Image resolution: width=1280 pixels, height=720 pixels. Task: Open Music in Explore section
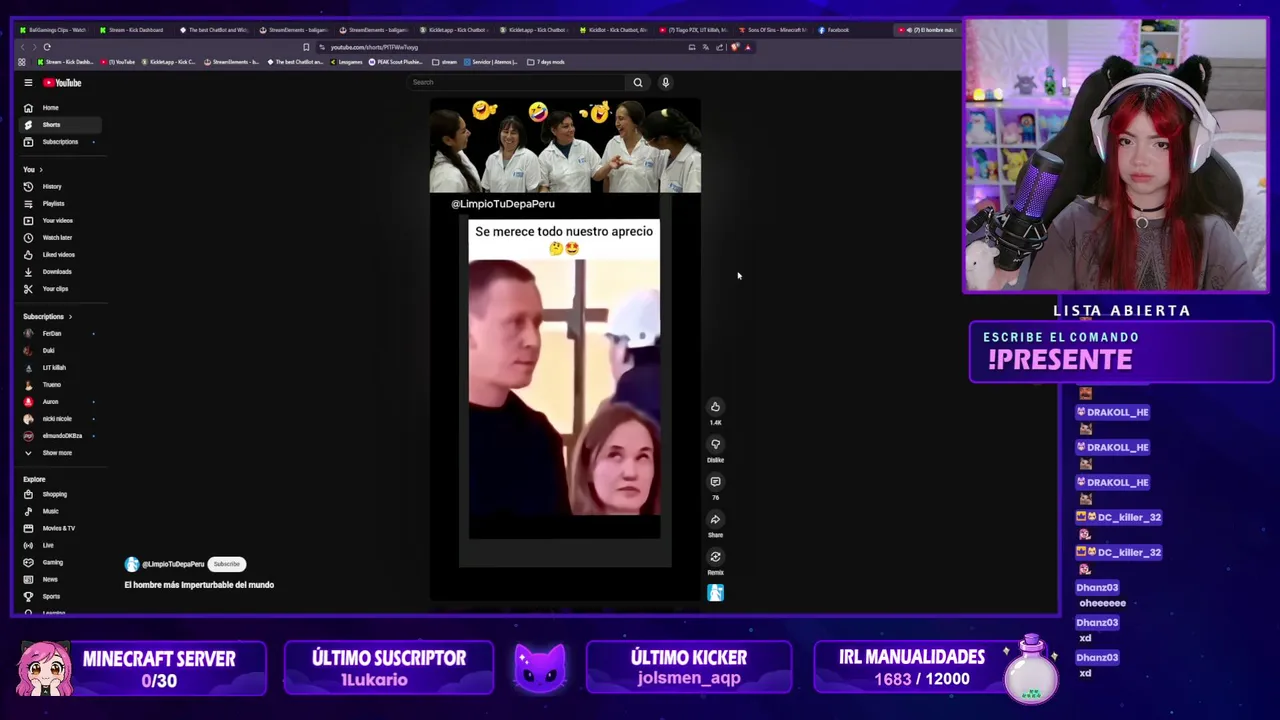coord(59,512)
